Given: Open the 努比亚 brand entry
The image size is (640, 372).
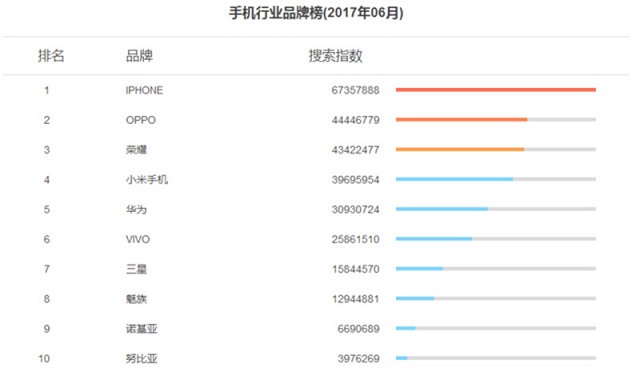Looking at the screenshot, I should pos(142,359).
